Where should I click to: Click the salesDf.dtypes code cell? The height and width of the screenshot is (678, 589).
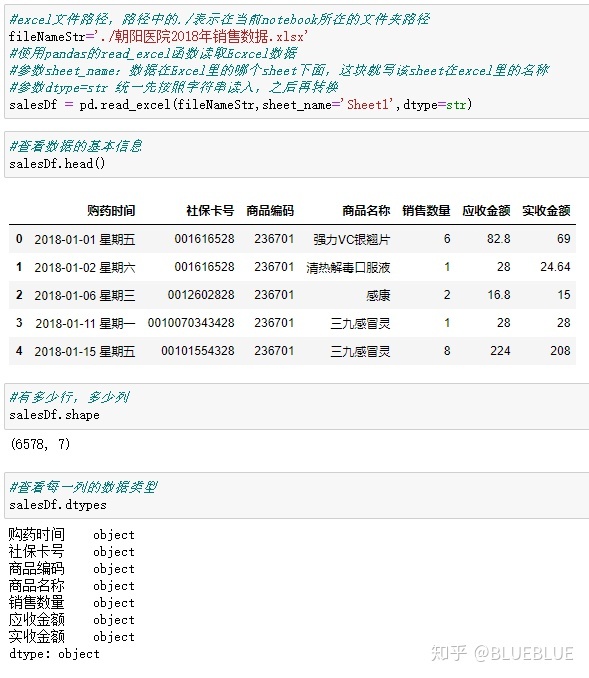[x=297, y=496]
